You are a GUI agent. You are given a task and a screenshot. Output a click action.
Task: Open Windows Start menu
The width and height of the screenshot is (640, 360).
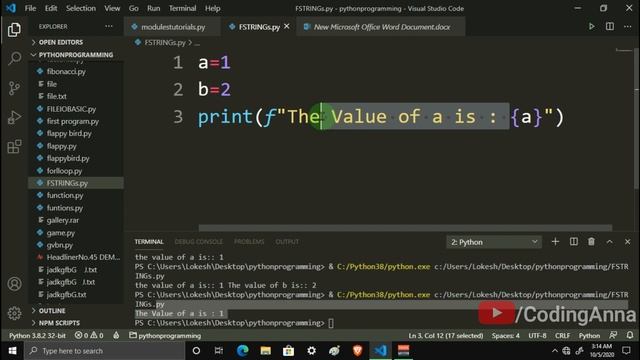12,351
